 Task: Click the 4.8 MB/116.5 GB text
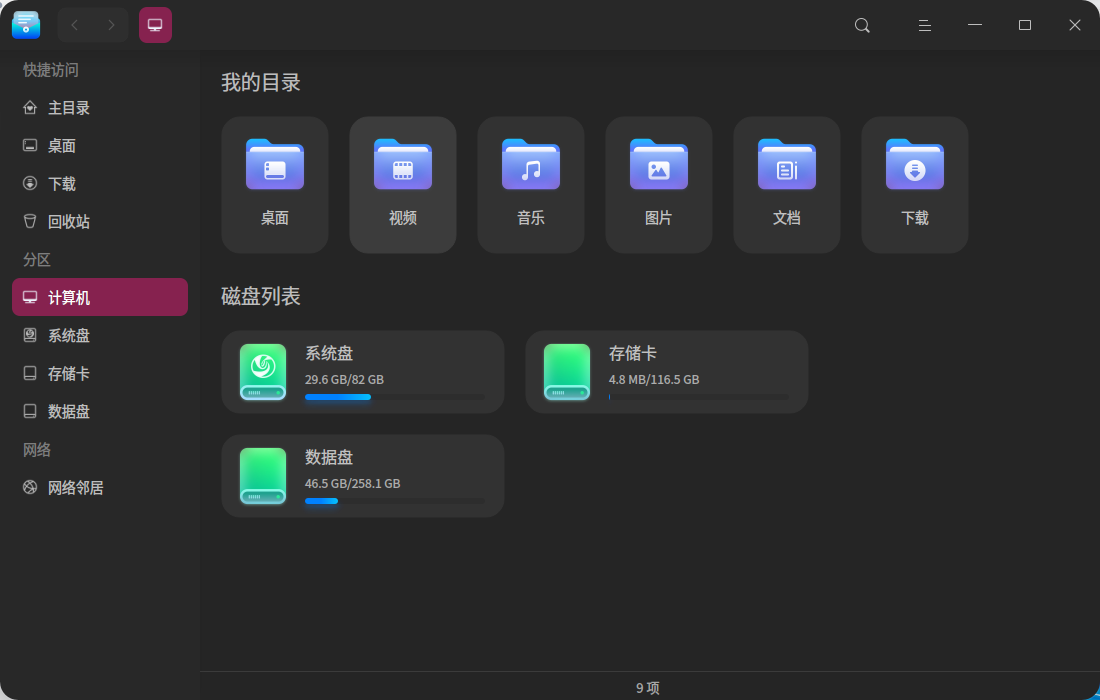pyautogui.click(x=654, y=379)
